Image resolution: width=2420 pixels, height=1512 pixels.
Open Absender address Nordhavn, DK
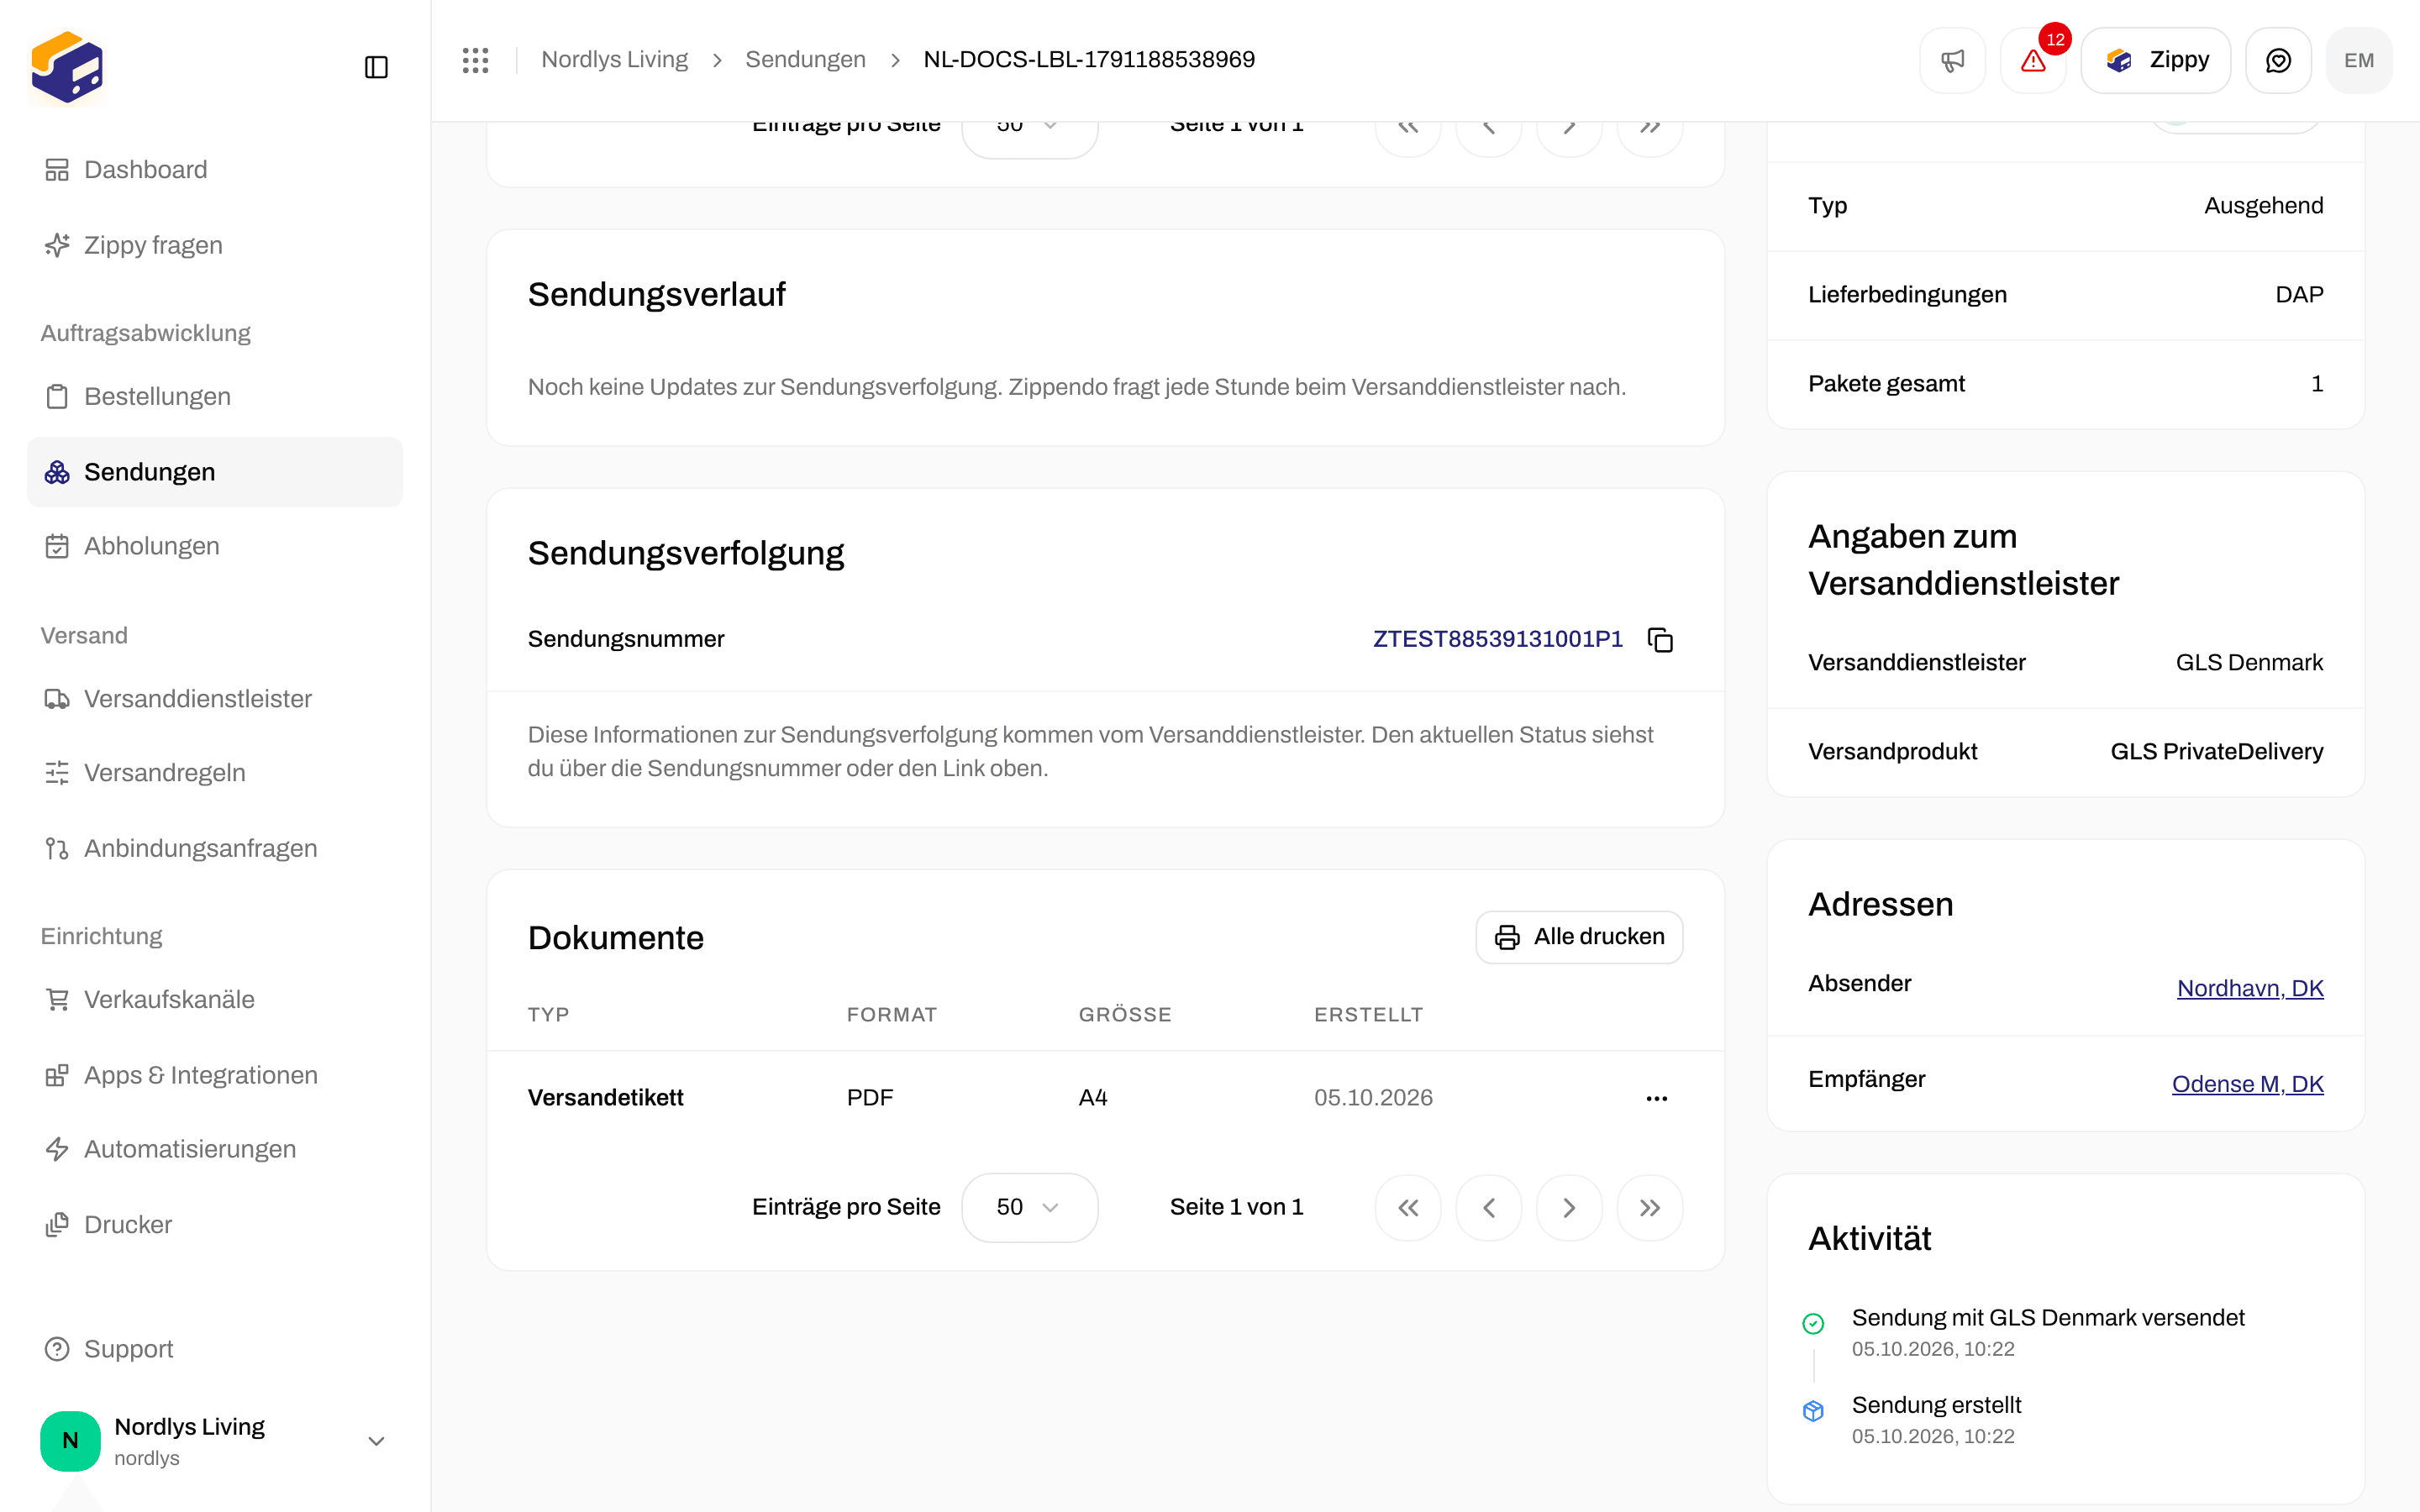click(x=2250, y=989)
